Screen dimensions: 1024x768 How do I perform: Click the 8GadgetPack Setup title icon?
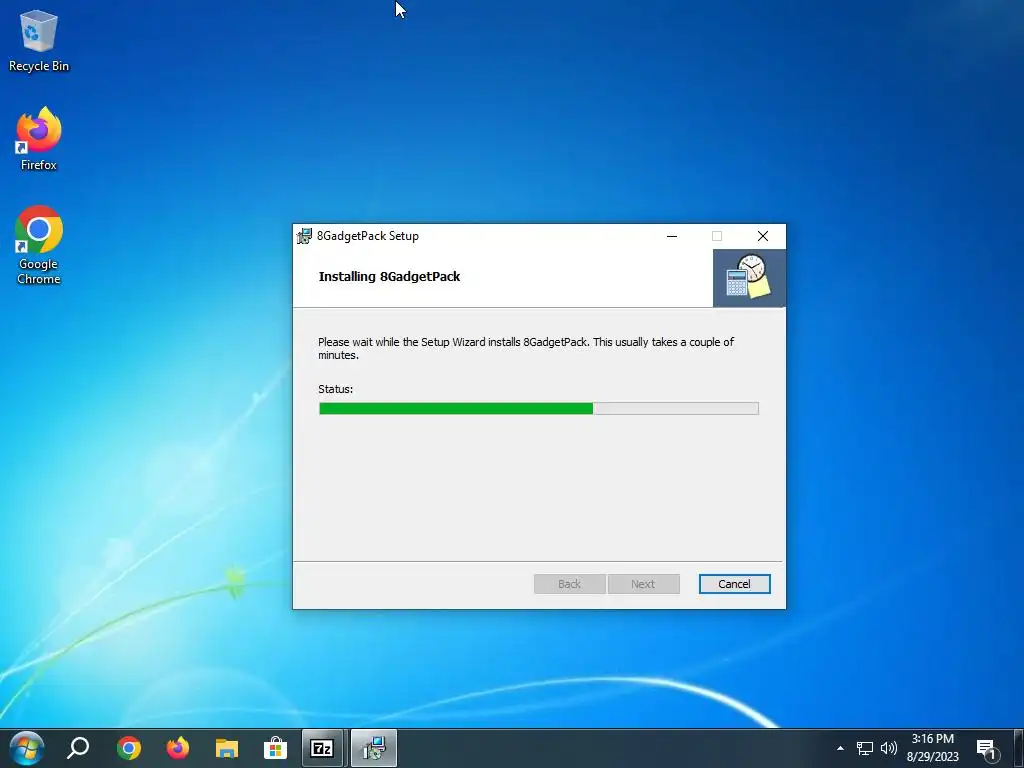[304, 236]
